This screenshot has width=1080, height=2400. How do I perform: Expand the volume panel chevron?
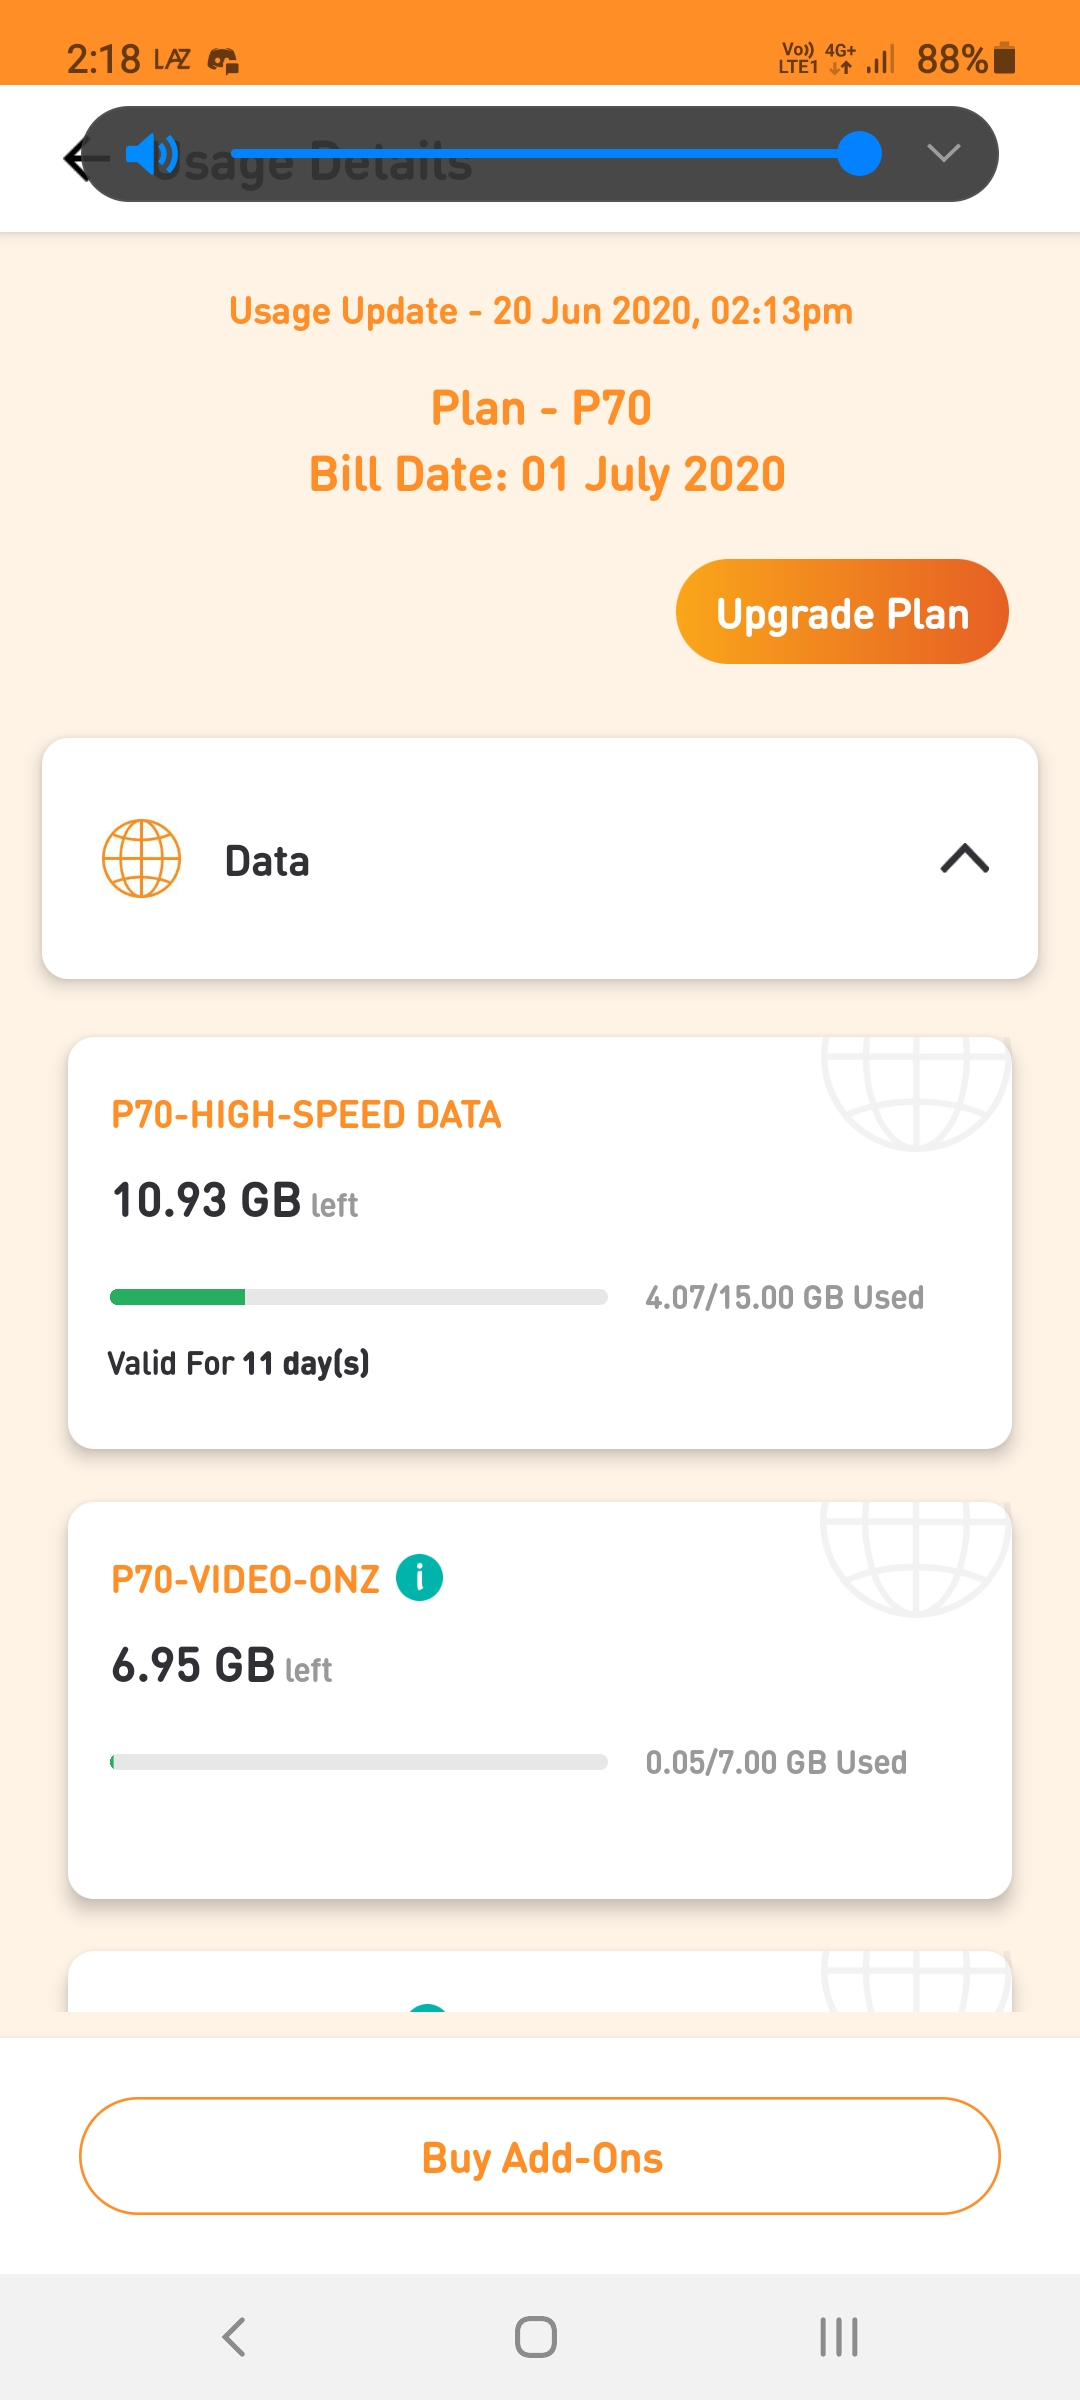point(943,153)
